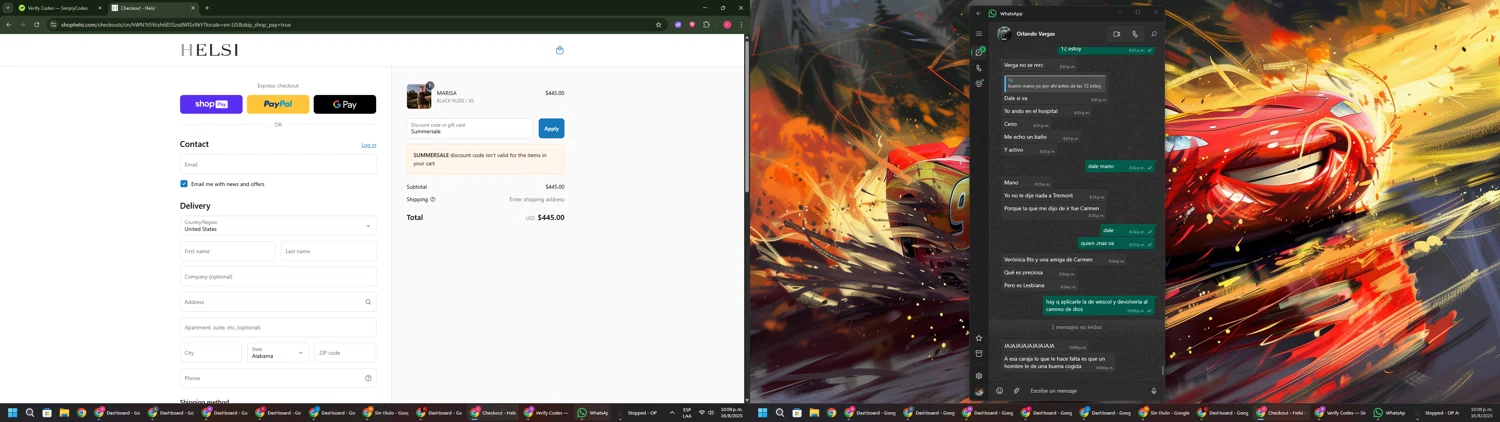This screenshot has height=422, width=1500.
Task: Open the Country/Region dropdown
Action: click(278, 226)
